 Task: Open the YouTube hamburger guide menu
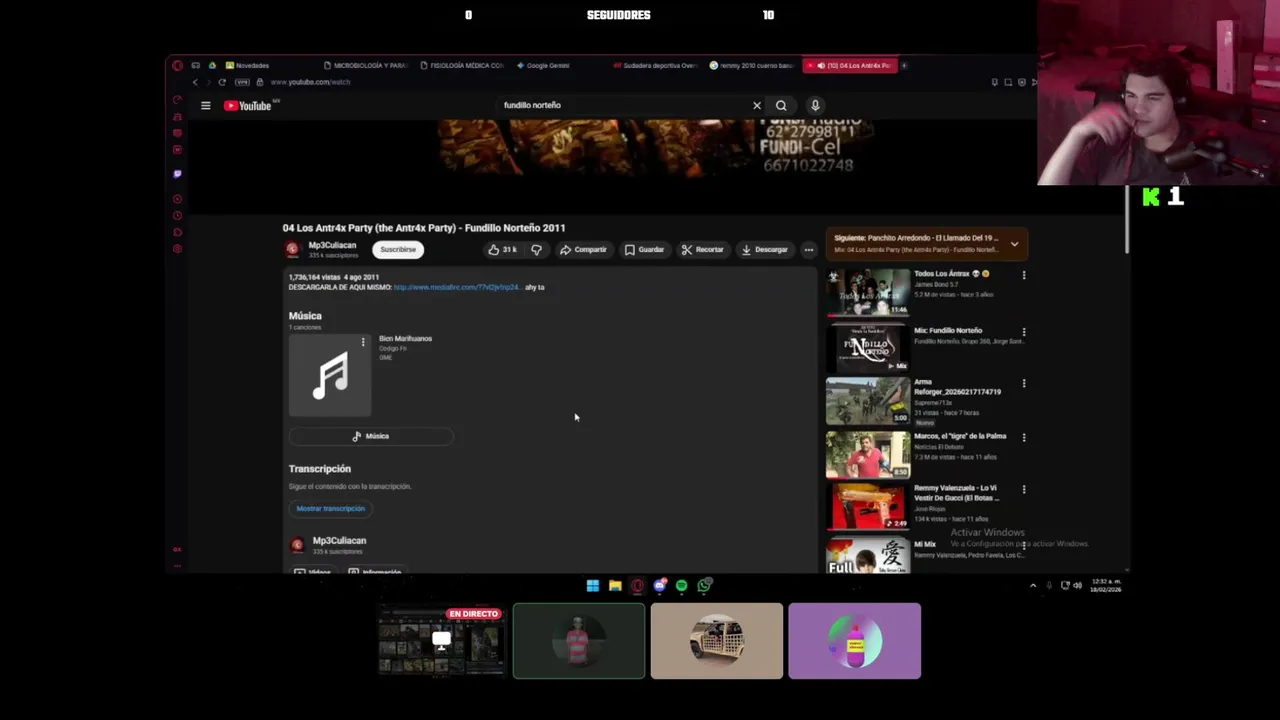[x=206, y=105]
